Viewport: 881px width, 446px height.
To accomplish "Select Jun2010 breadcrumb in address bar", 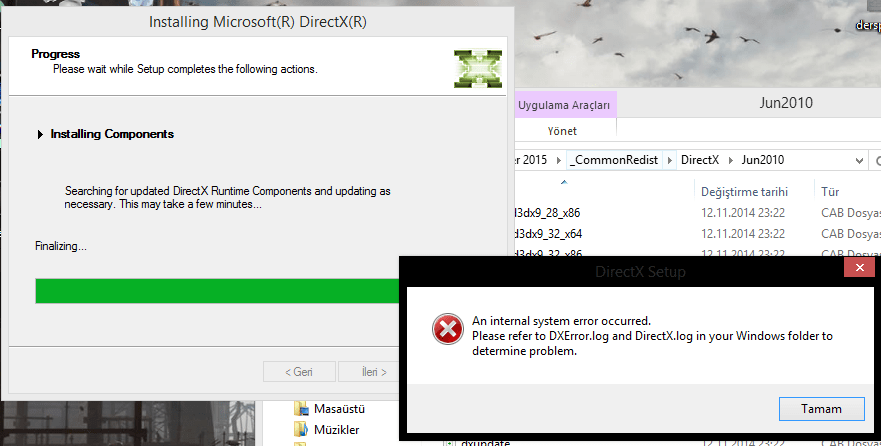I will click(762, 160).
